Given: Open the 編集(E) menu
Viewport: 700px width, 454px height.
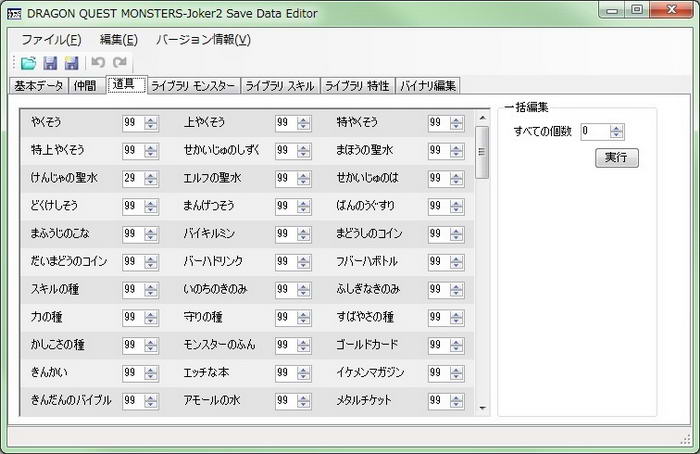Looking at the screenshot, I should tap(118, 40).
